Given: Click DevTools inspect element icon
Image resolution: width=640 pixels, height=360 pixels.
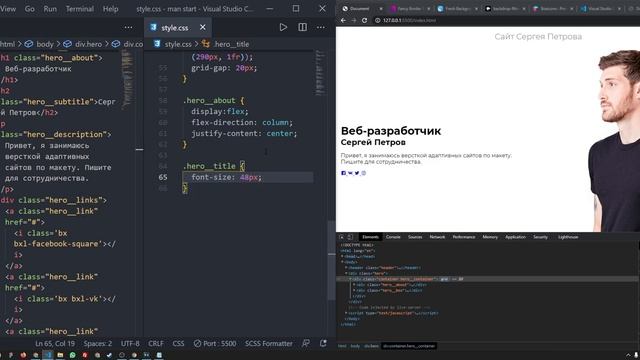Looking at the screenshot, I should pos(342,237).
